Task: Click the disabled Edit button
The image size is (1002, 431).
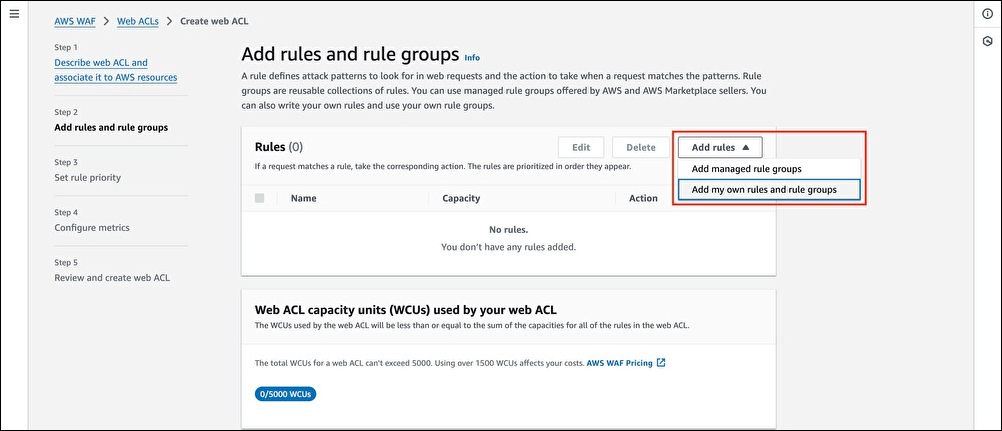Action: 581,147
